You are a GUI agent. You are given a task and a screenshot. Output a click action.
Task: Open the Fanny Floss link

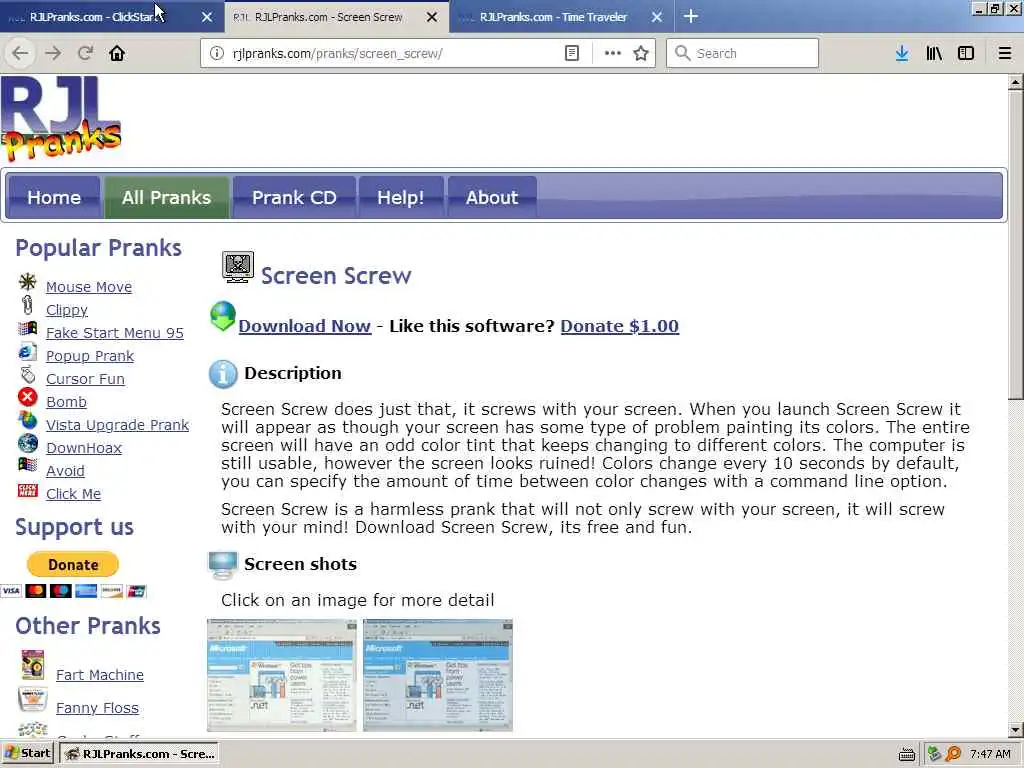click(97, 708)
